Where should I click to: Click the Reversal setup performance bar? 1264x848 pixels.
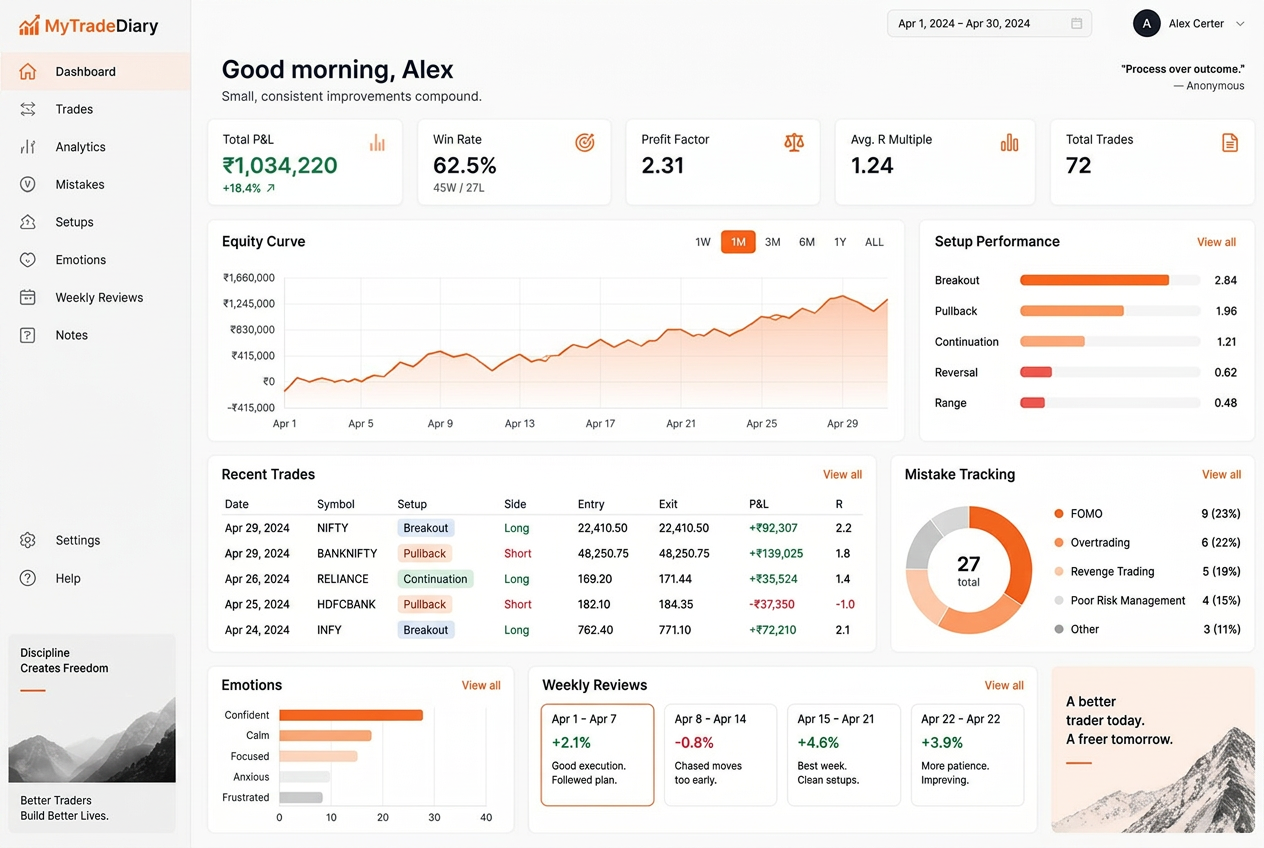point(1036,372)
